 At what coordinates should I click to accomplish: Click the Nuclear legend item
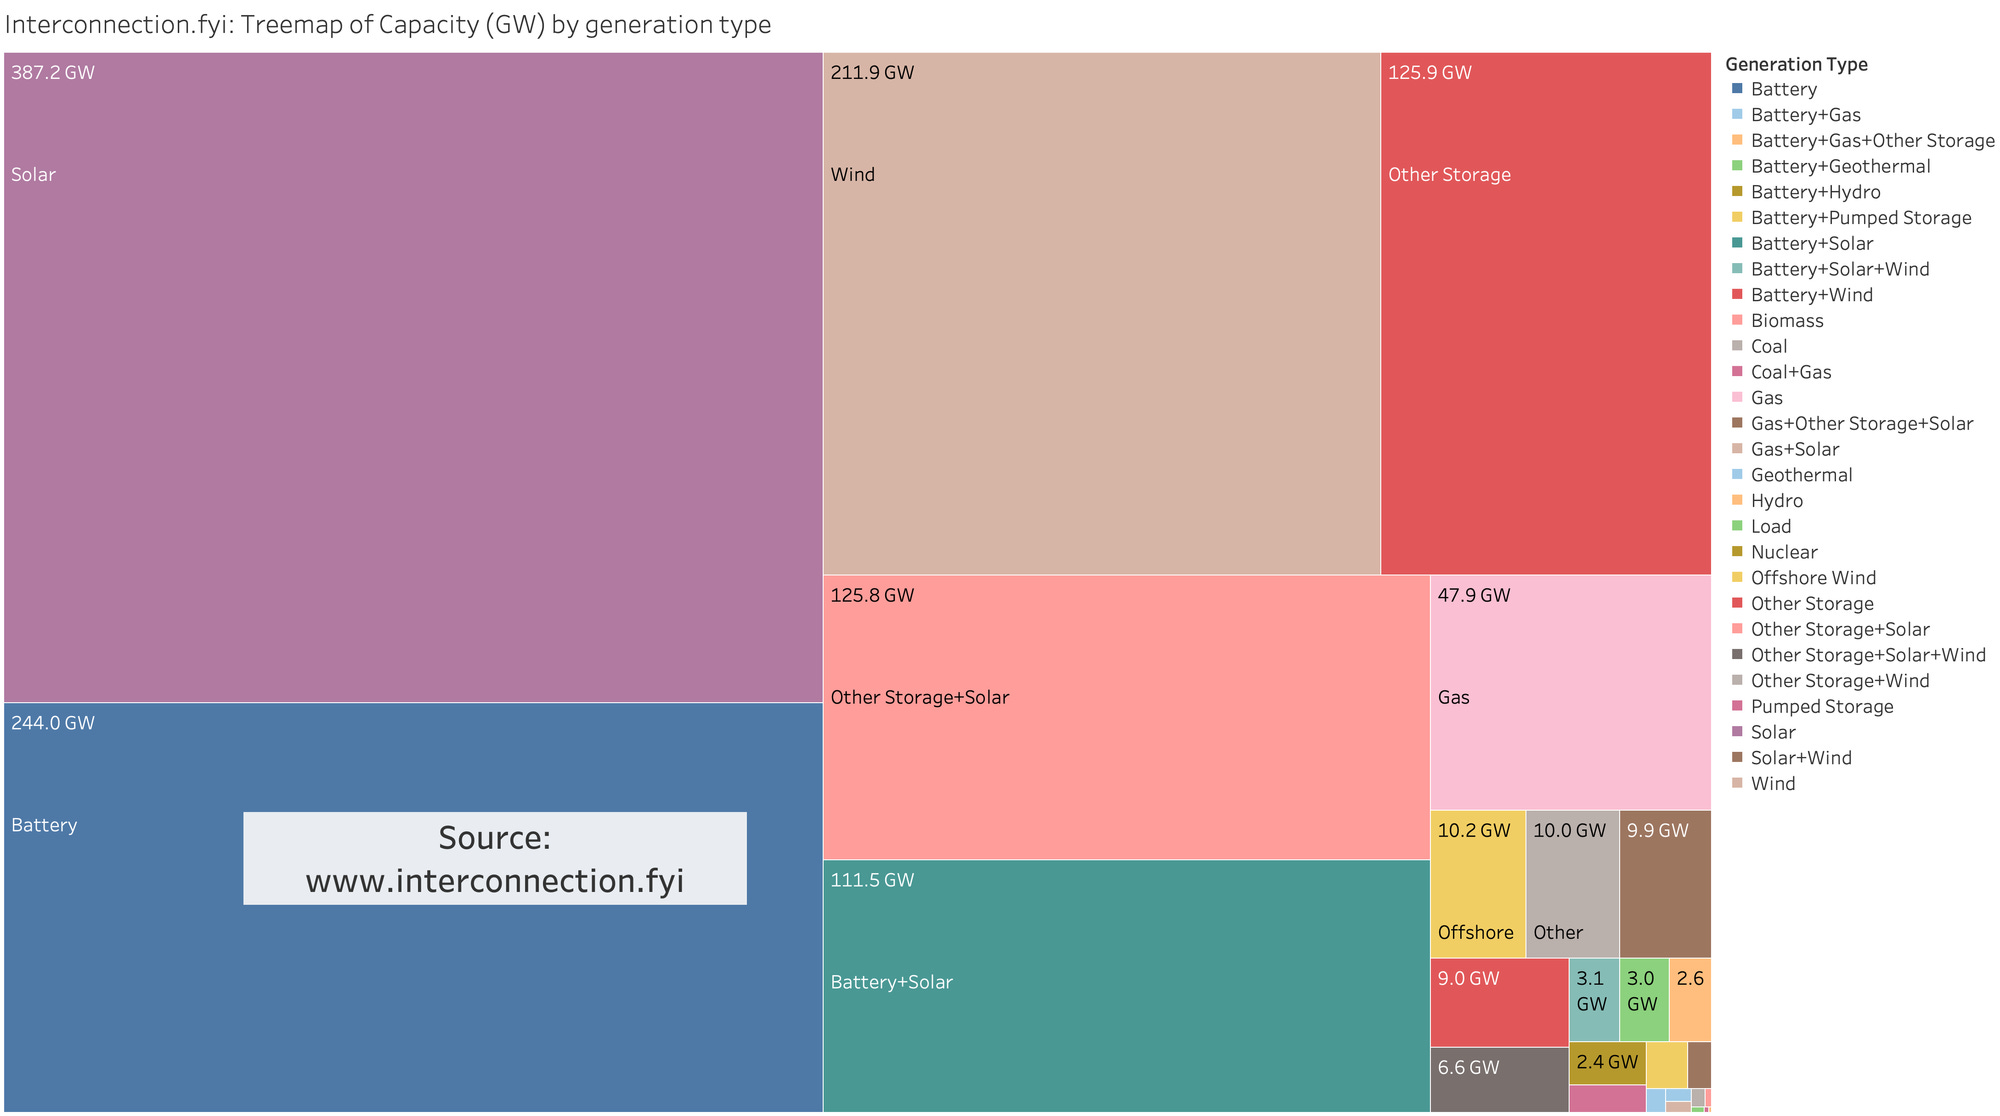(1783, 552)
